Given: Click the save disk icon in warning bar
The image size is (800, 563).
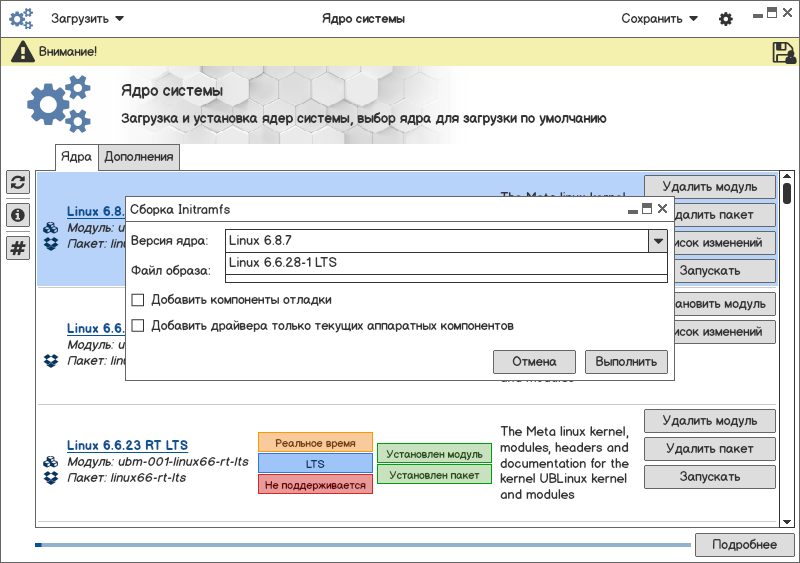Looking at the screenshot, I should pyautogui.click(x=783, y=53).
